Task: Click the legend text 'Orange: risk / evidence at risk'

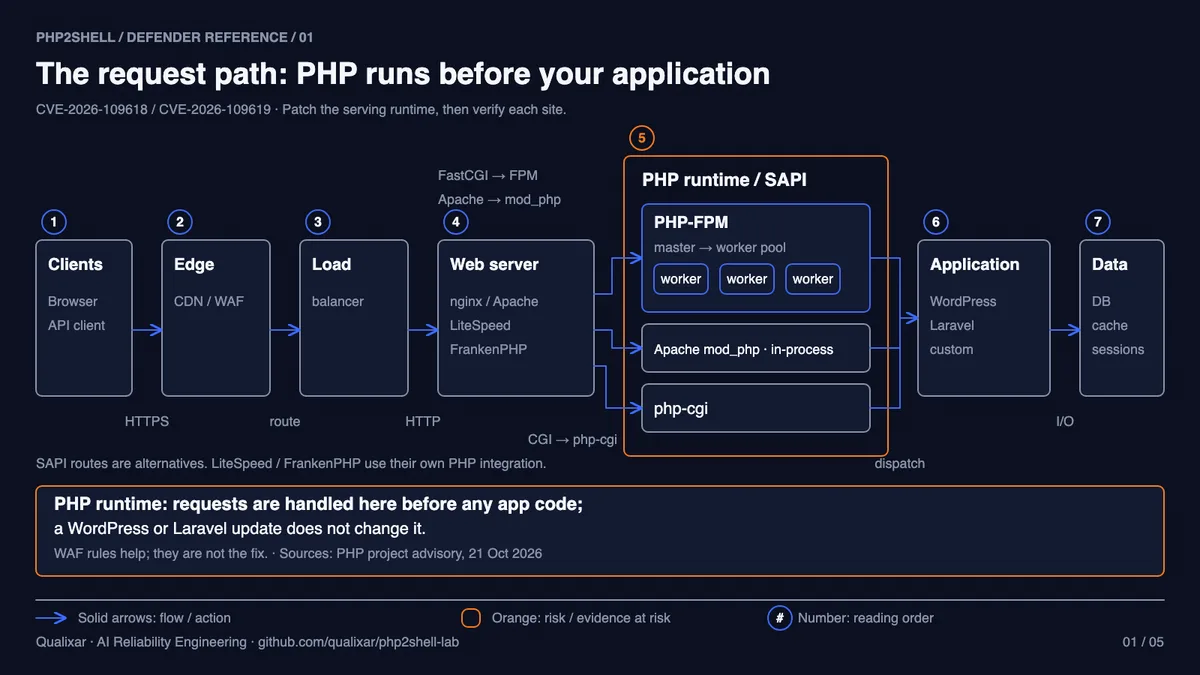Action: click(x=581, y=618)
